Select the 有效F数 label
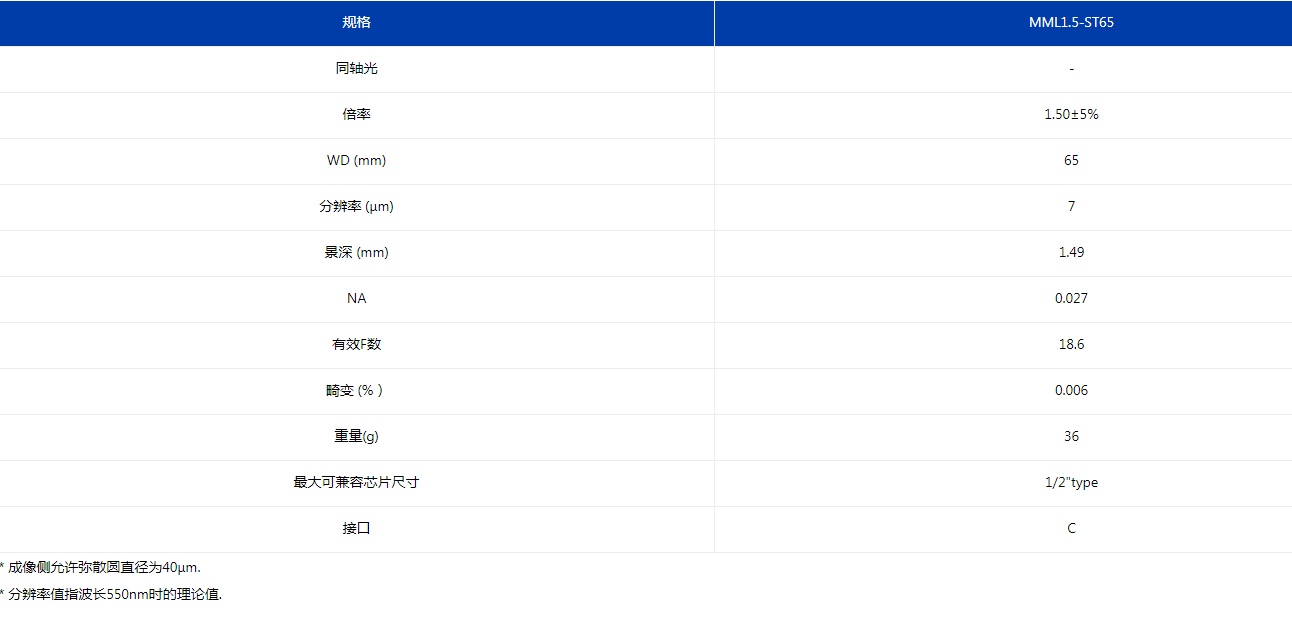Screen dimensions: 1292x626 357,345
